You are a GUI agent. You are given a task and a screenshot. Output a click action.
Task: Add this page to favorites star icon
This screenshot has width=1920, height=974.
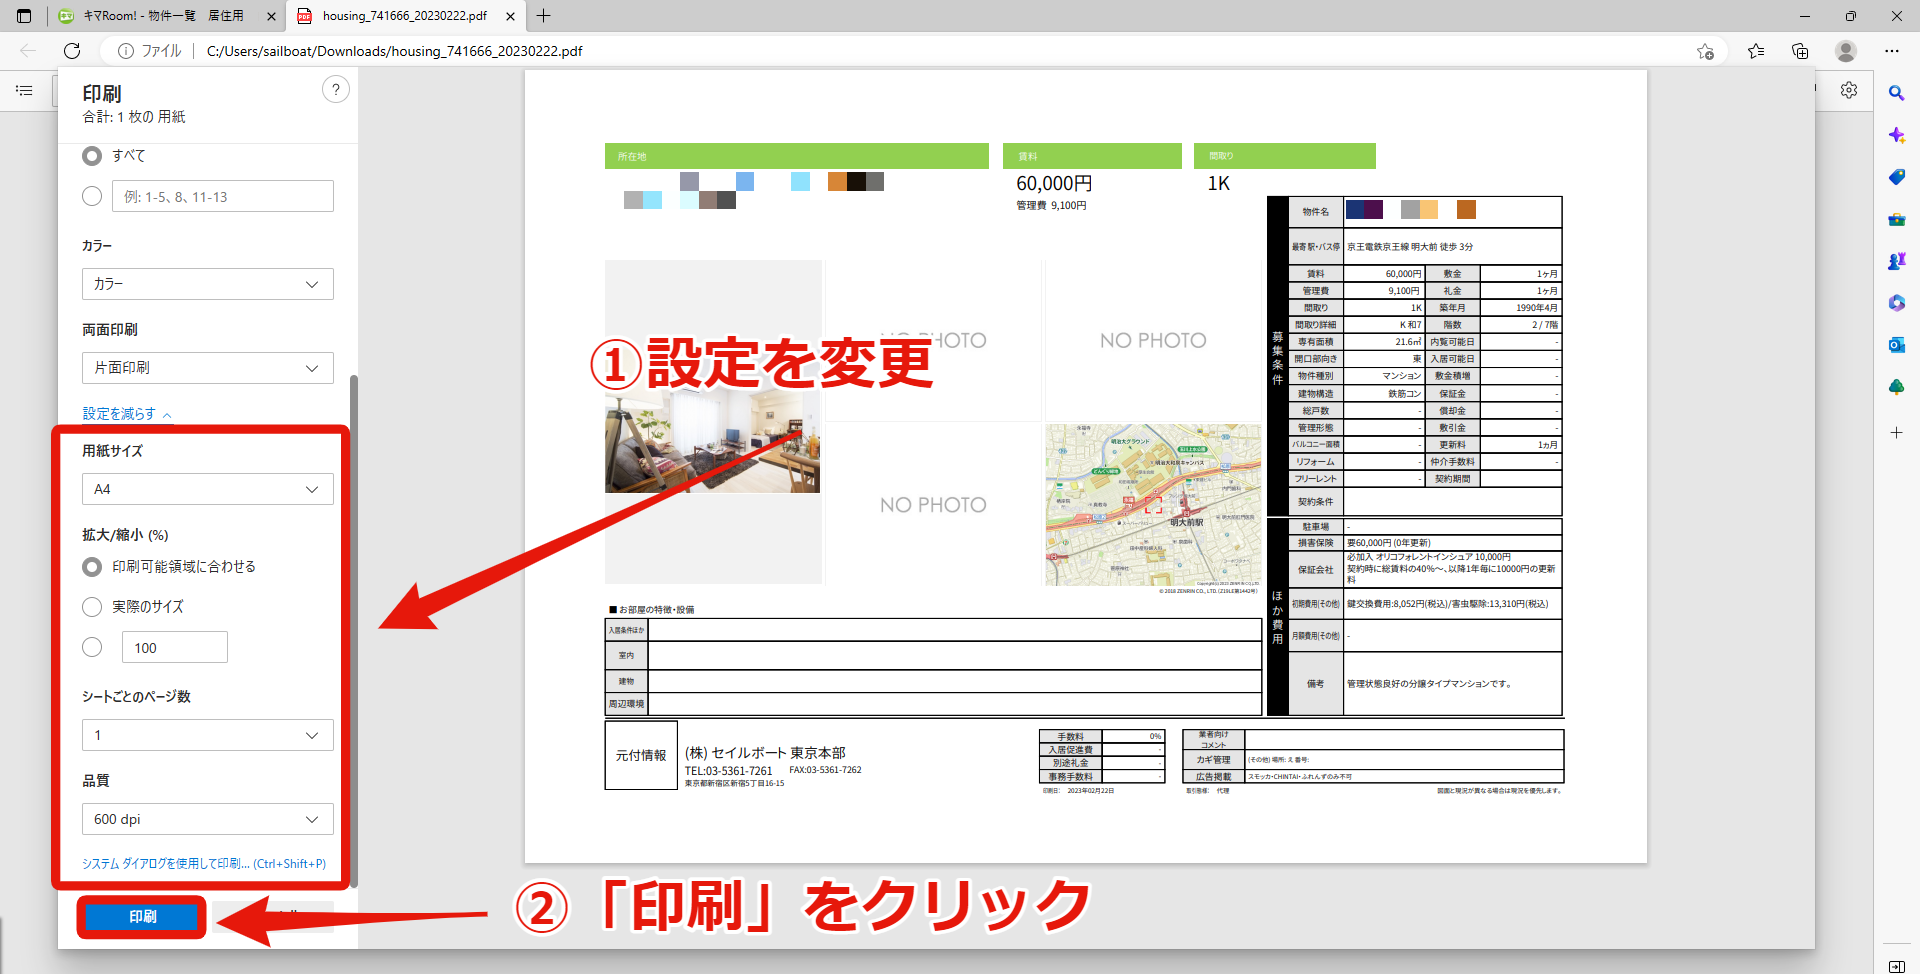click(1705, 51)
